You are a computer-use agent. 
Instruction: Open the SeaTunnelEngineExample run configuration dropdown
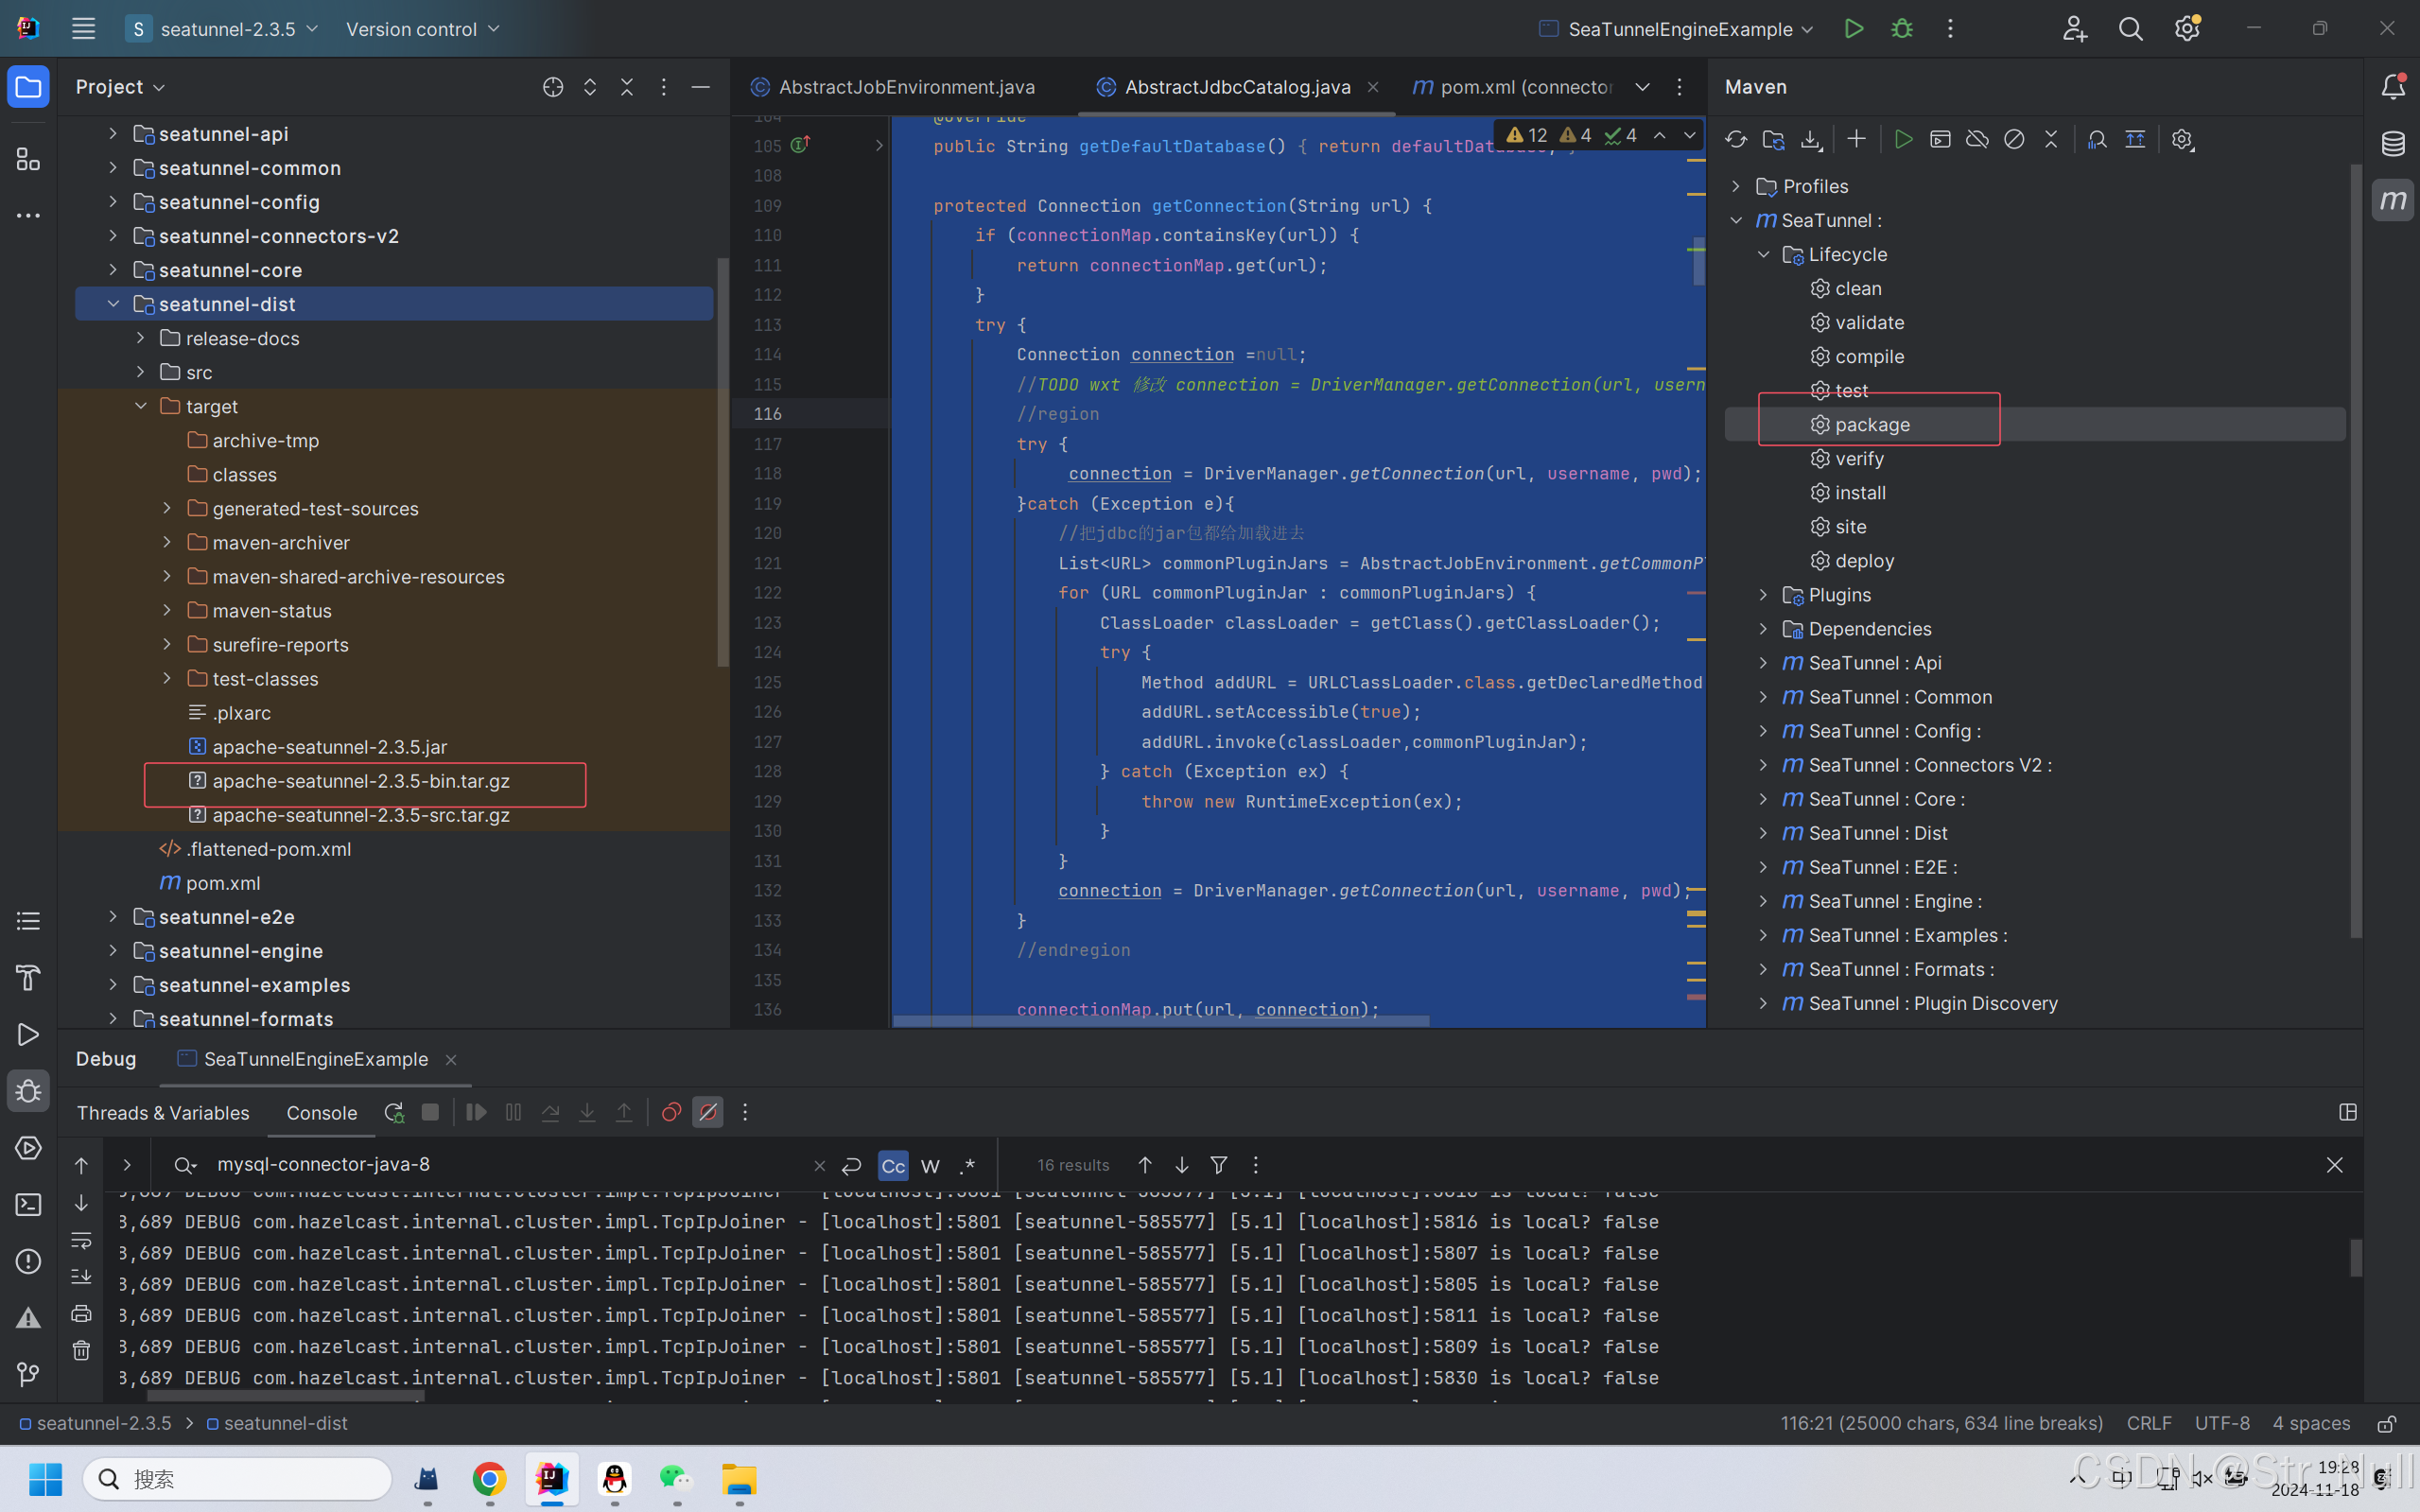point(1677,29)
